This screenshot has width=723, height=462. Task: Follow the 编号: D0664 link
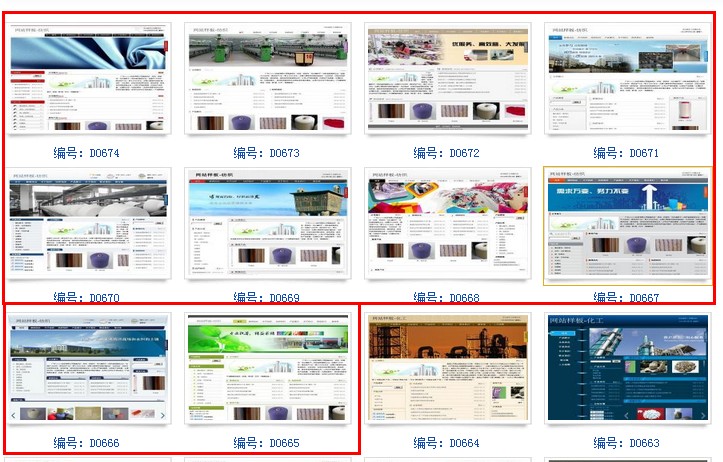[447, 443]
